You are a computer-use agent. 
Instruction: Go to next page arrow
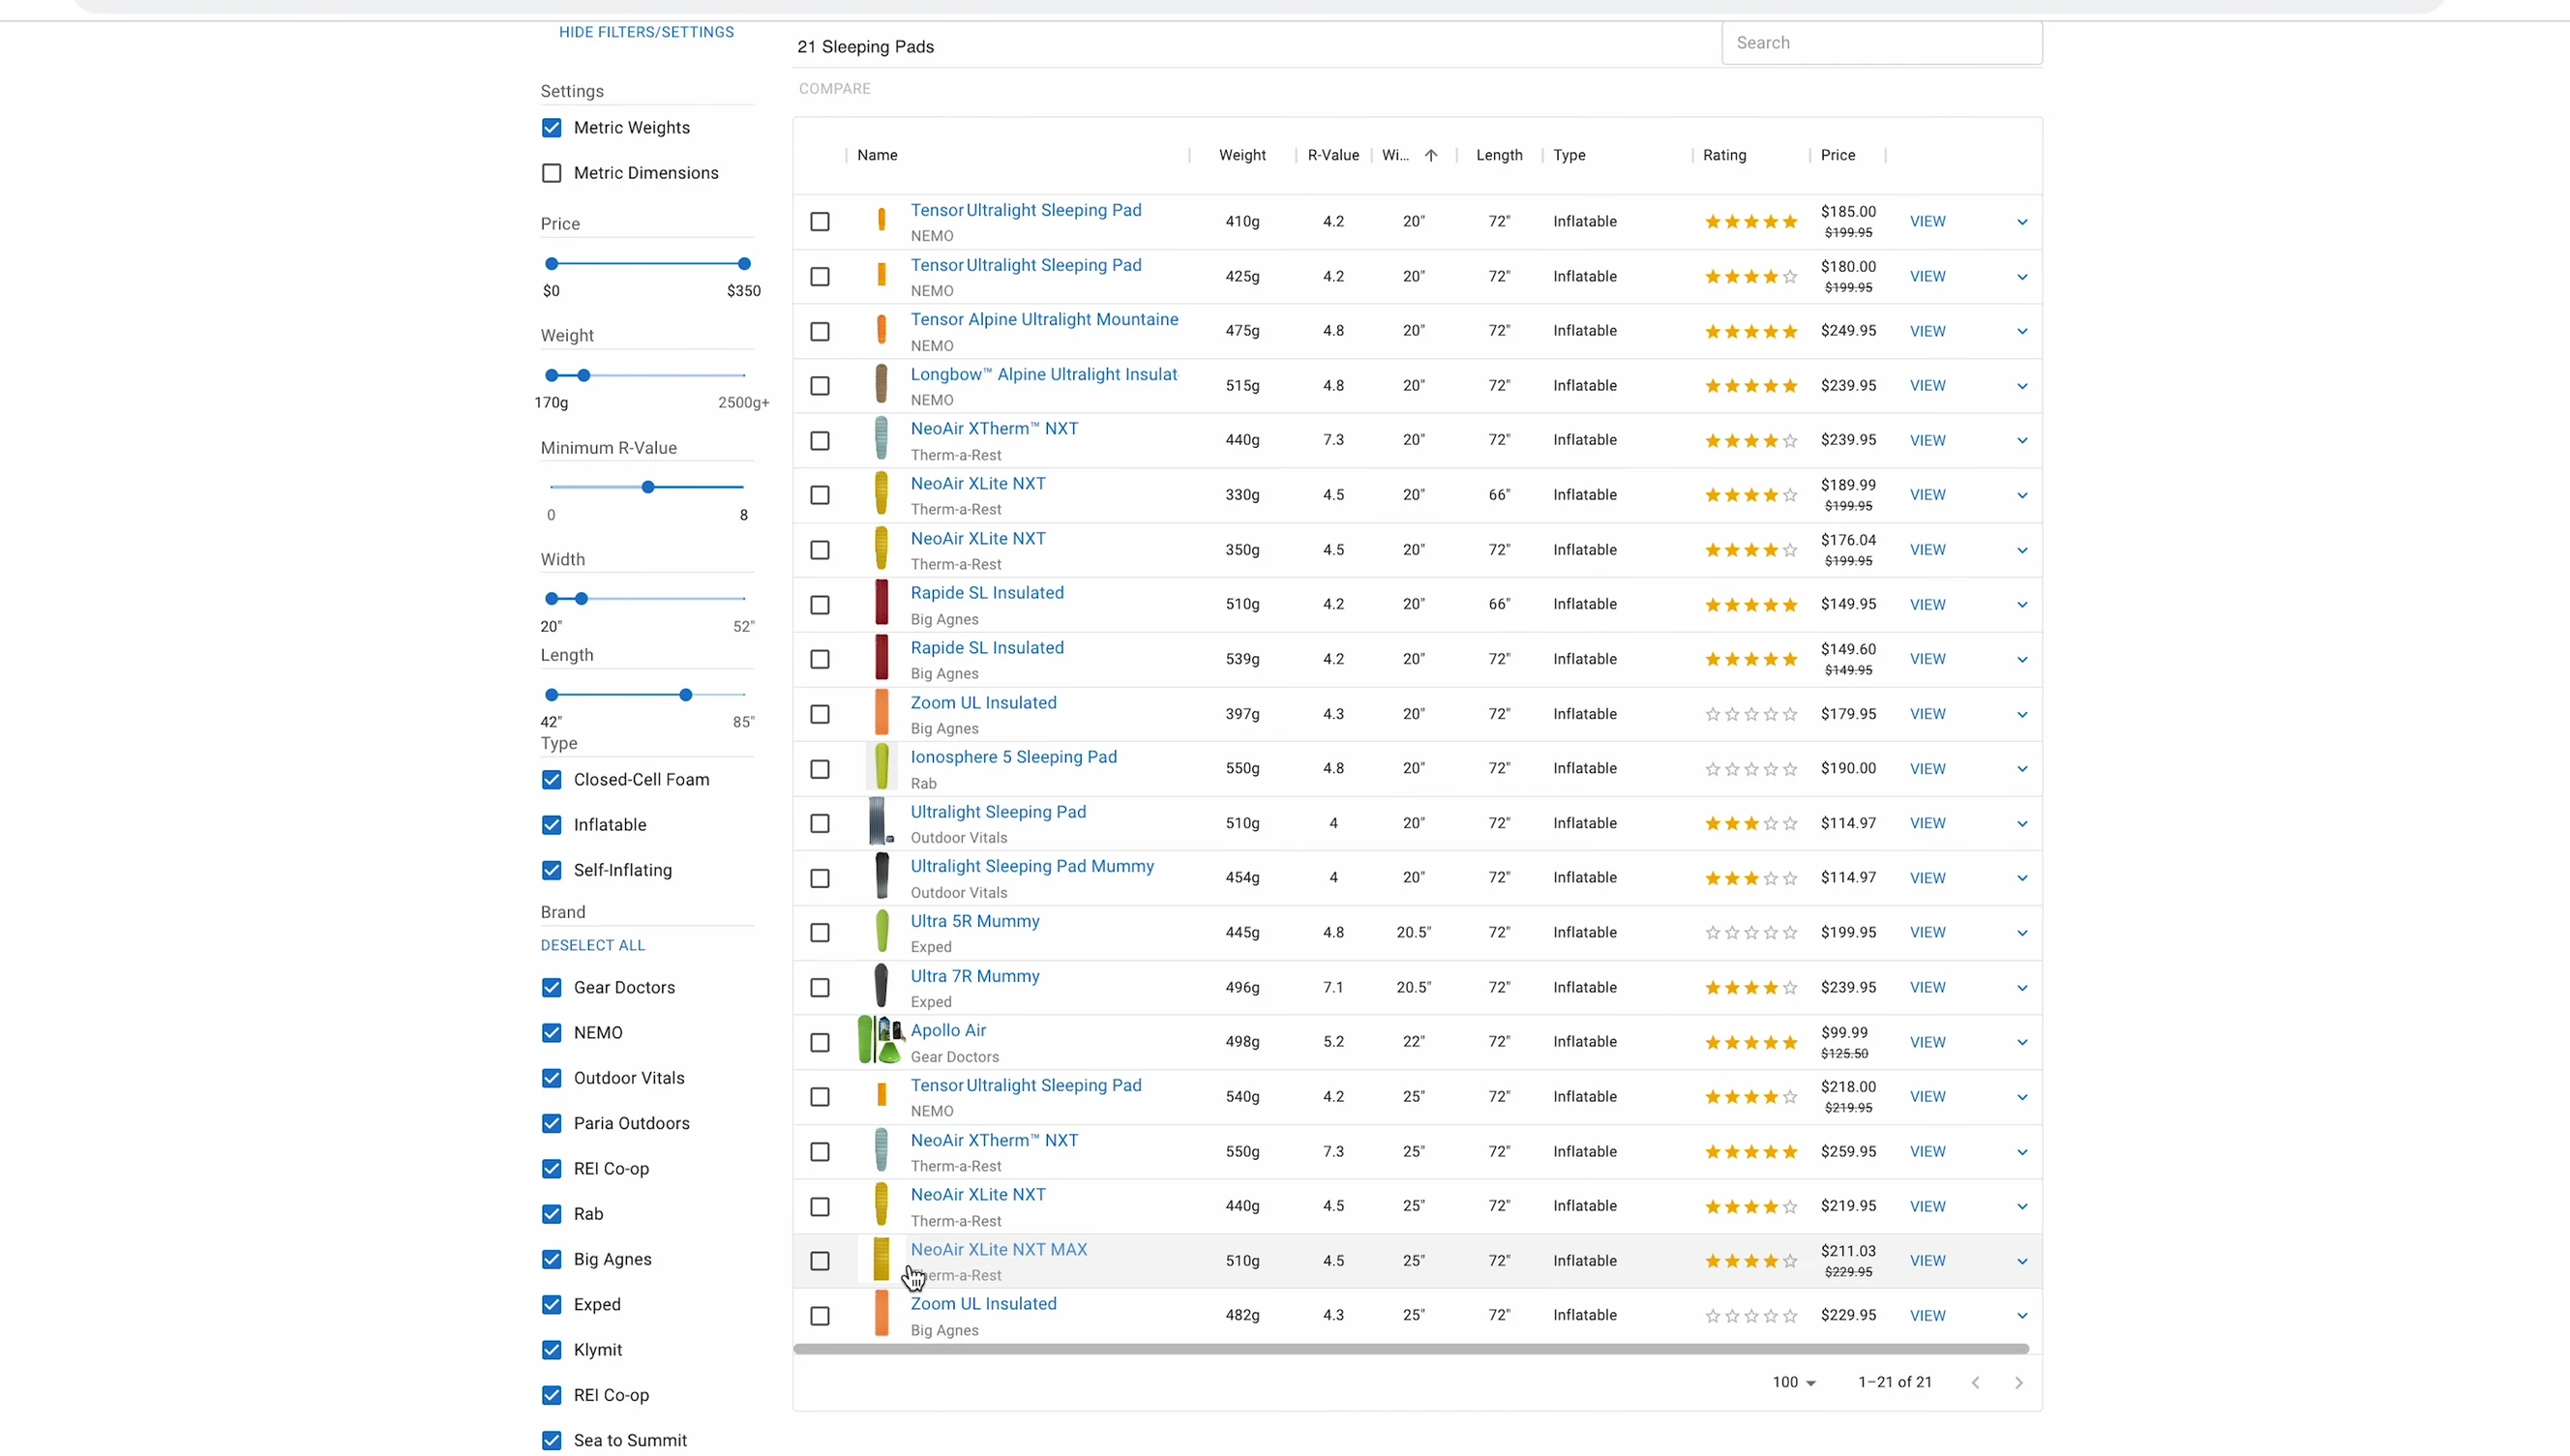(x=2018, y=1382)
